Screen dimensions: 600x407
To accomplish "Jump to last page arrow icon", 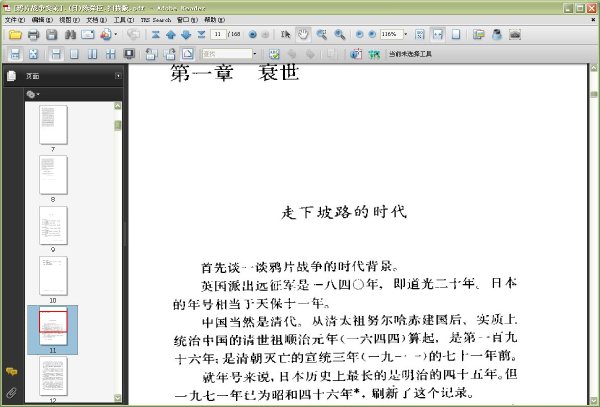I will [201, 35].
